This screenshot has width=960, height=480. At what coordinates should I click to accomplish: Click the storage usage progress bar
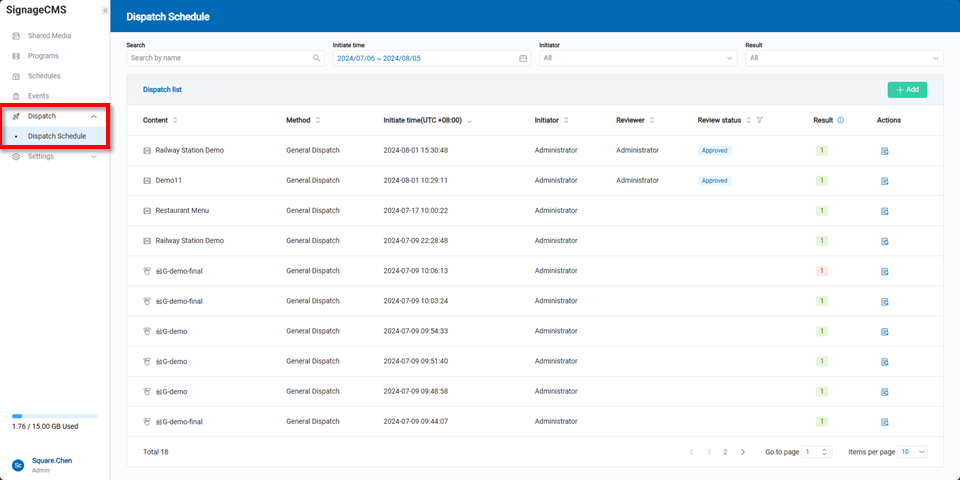coord(55,415)
